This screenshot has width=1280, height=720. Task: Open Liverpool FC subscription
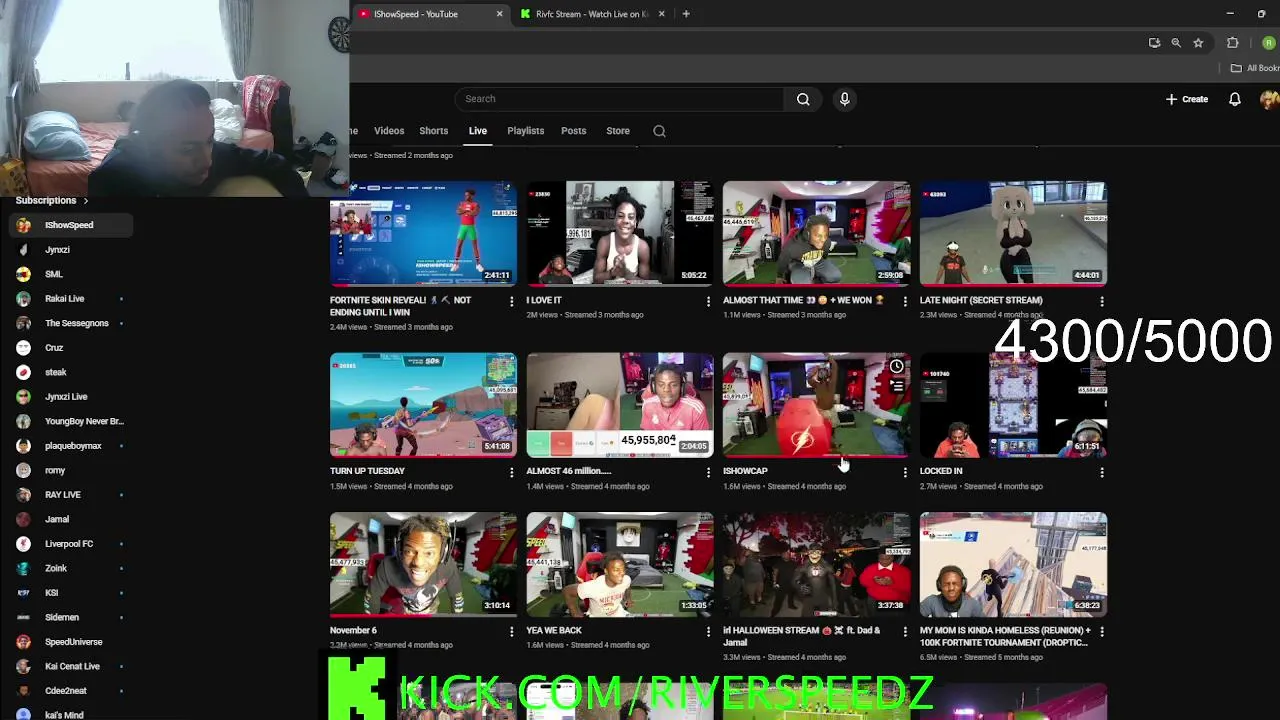69,544
